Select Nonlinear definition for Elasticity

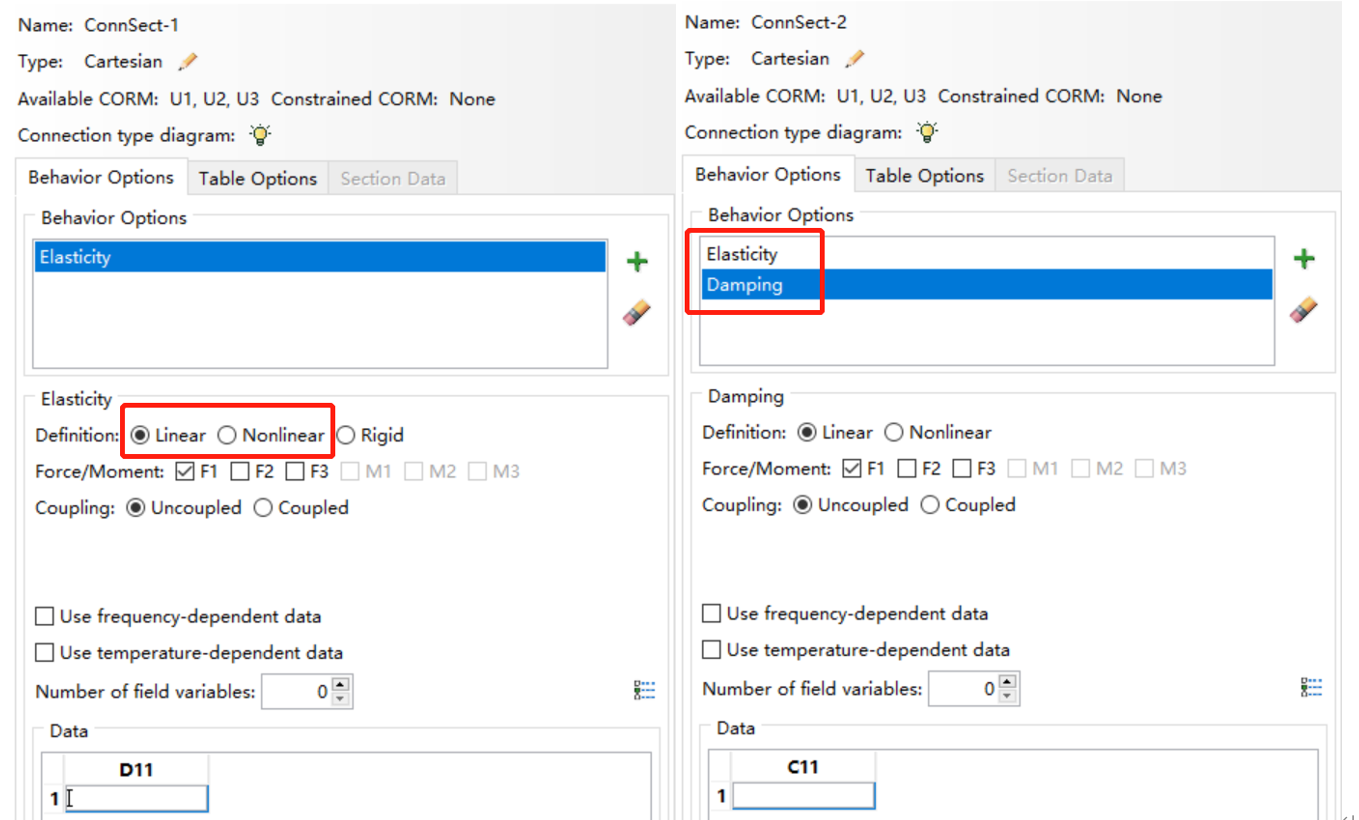pyautogui.click(x=228, y=435)
